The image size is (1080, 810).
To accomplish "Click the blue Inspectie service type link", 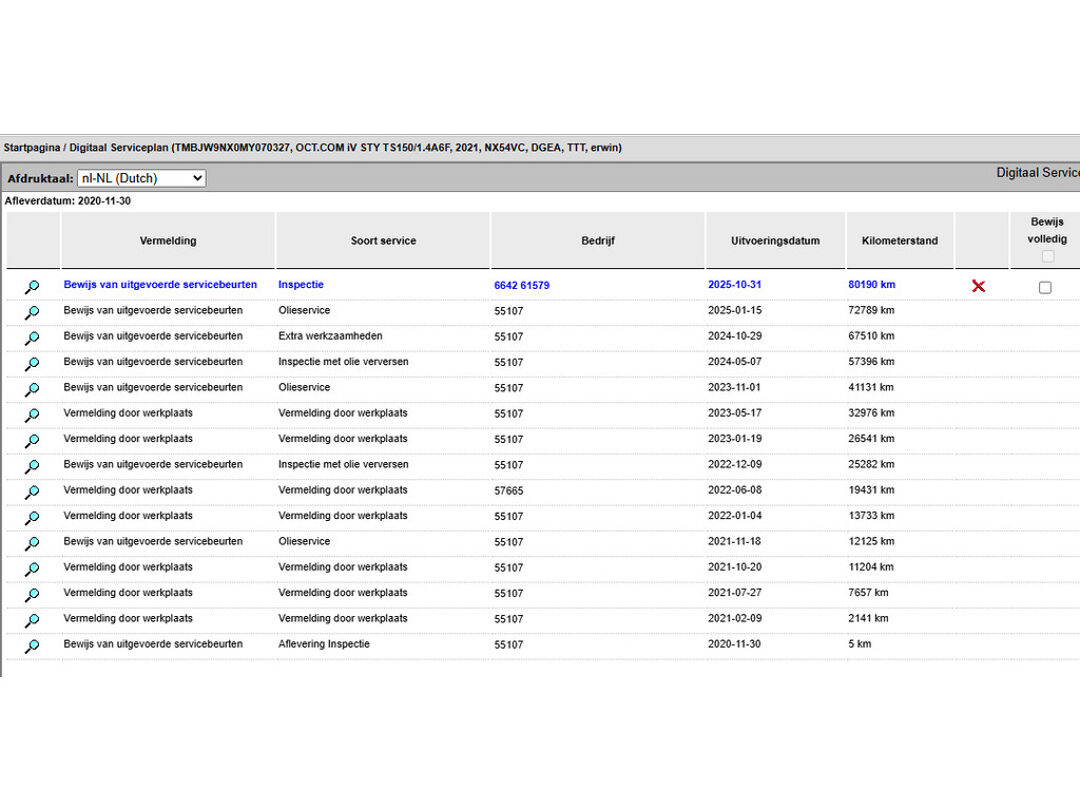I will 301,285.
